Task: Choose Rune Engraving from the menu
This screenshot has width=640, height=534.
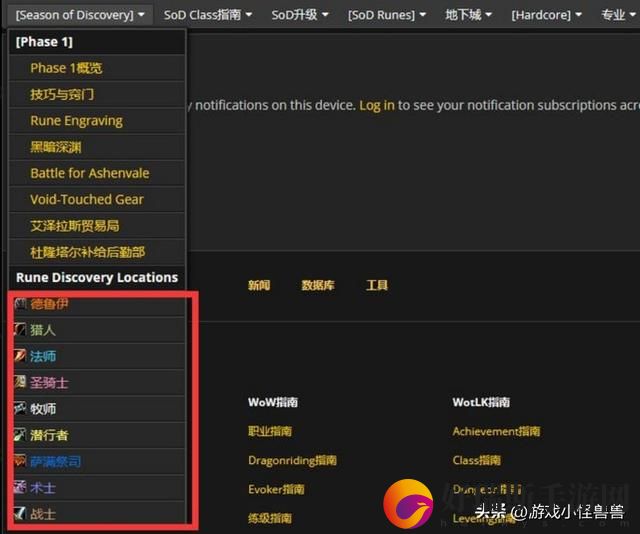Action: click(97, 120)
